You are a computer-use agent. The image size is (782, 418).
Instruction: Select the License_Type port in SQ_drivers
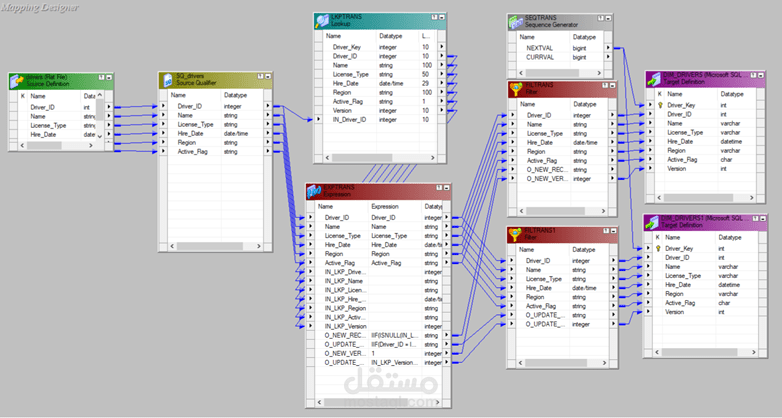196,124
